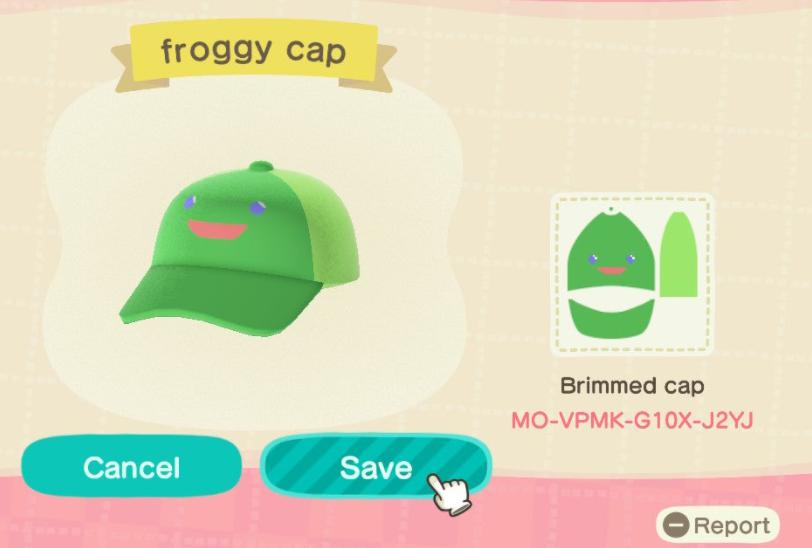
Task: Click the button on top of the cap
Action: (261, 166)
